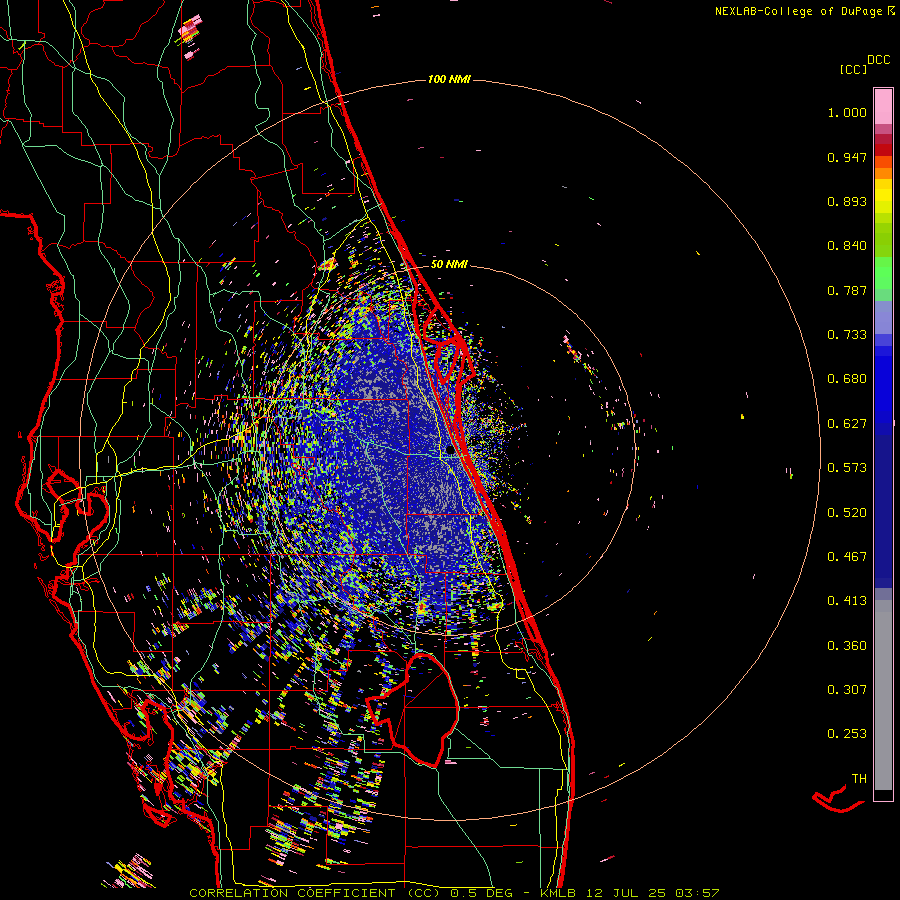The width and height of the screenshot is (900, 900).
Task: Click the 0.253 legend value
Action: pos(847,734)
